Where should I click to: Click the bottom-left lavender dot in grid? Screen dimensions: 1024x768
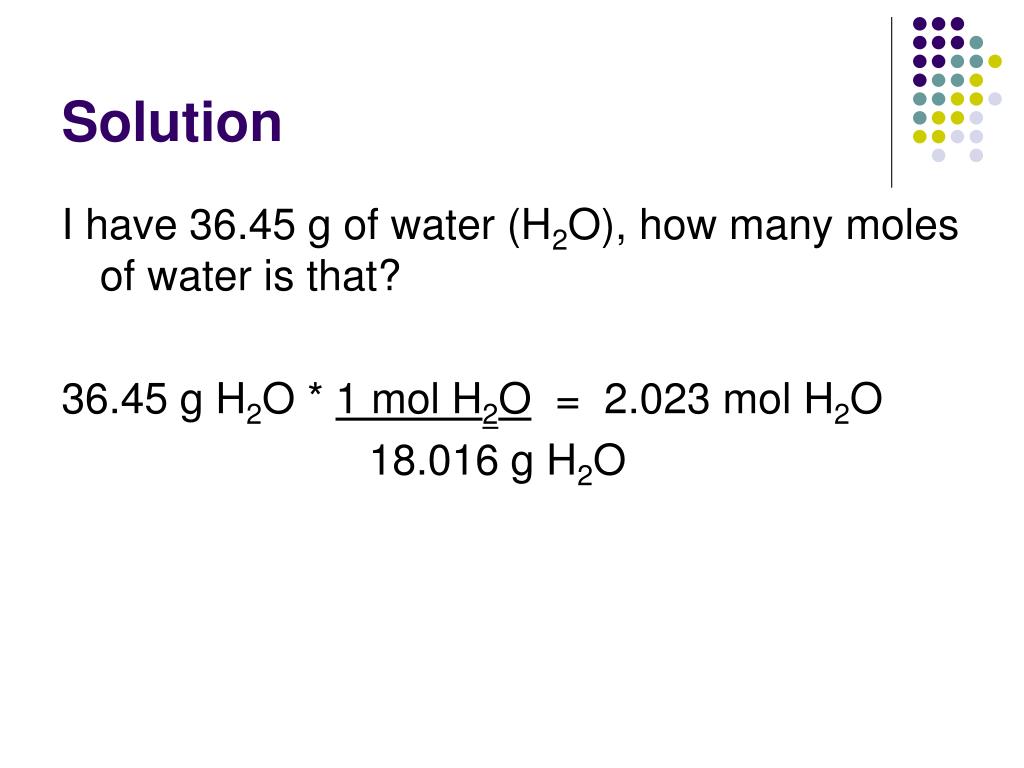coord(938,155)
